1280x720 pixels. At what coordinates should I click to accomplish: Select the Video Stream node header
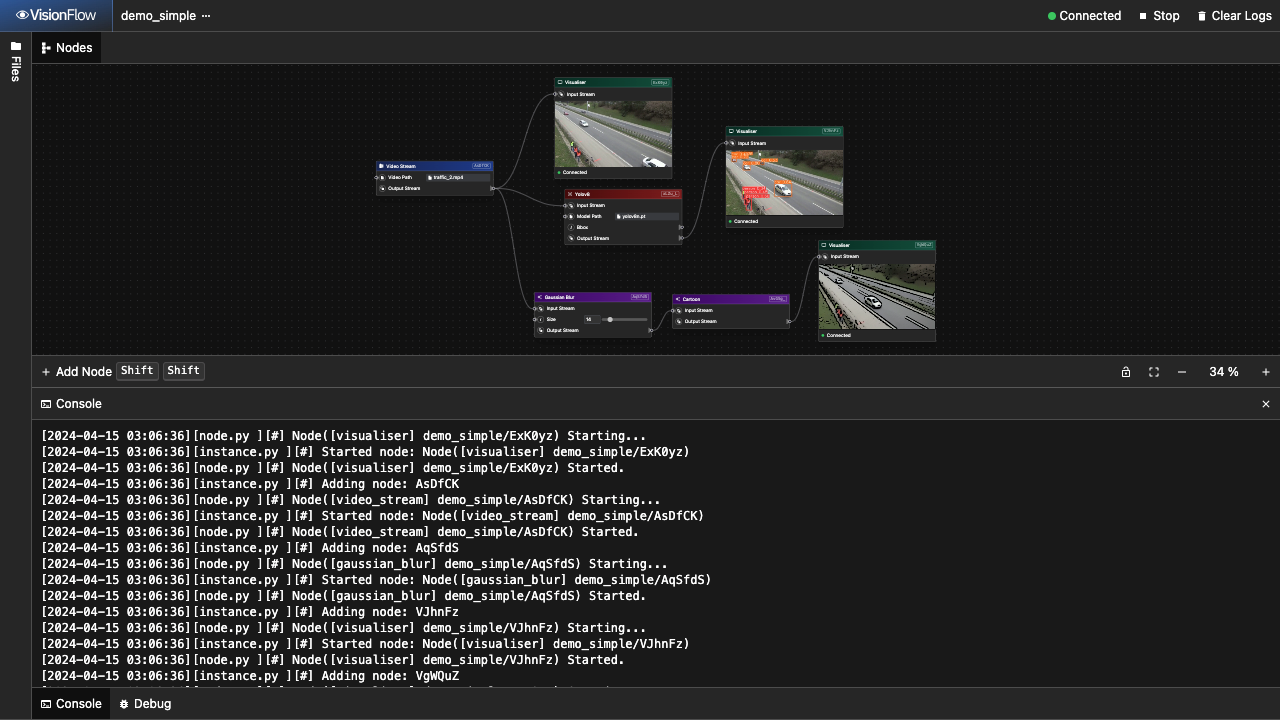click(x=435, y=166)
